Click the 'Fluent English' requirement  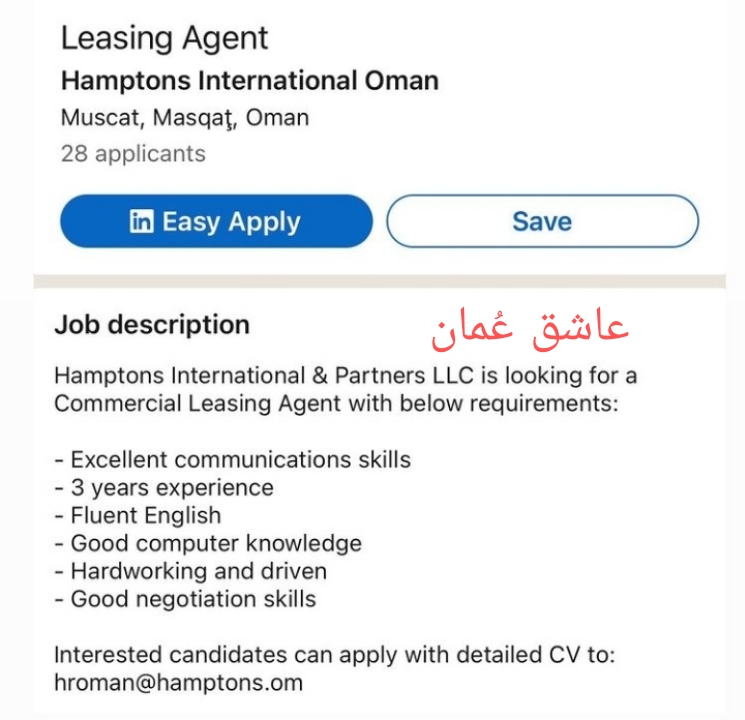pyautogui.click(x=137, y=516)
